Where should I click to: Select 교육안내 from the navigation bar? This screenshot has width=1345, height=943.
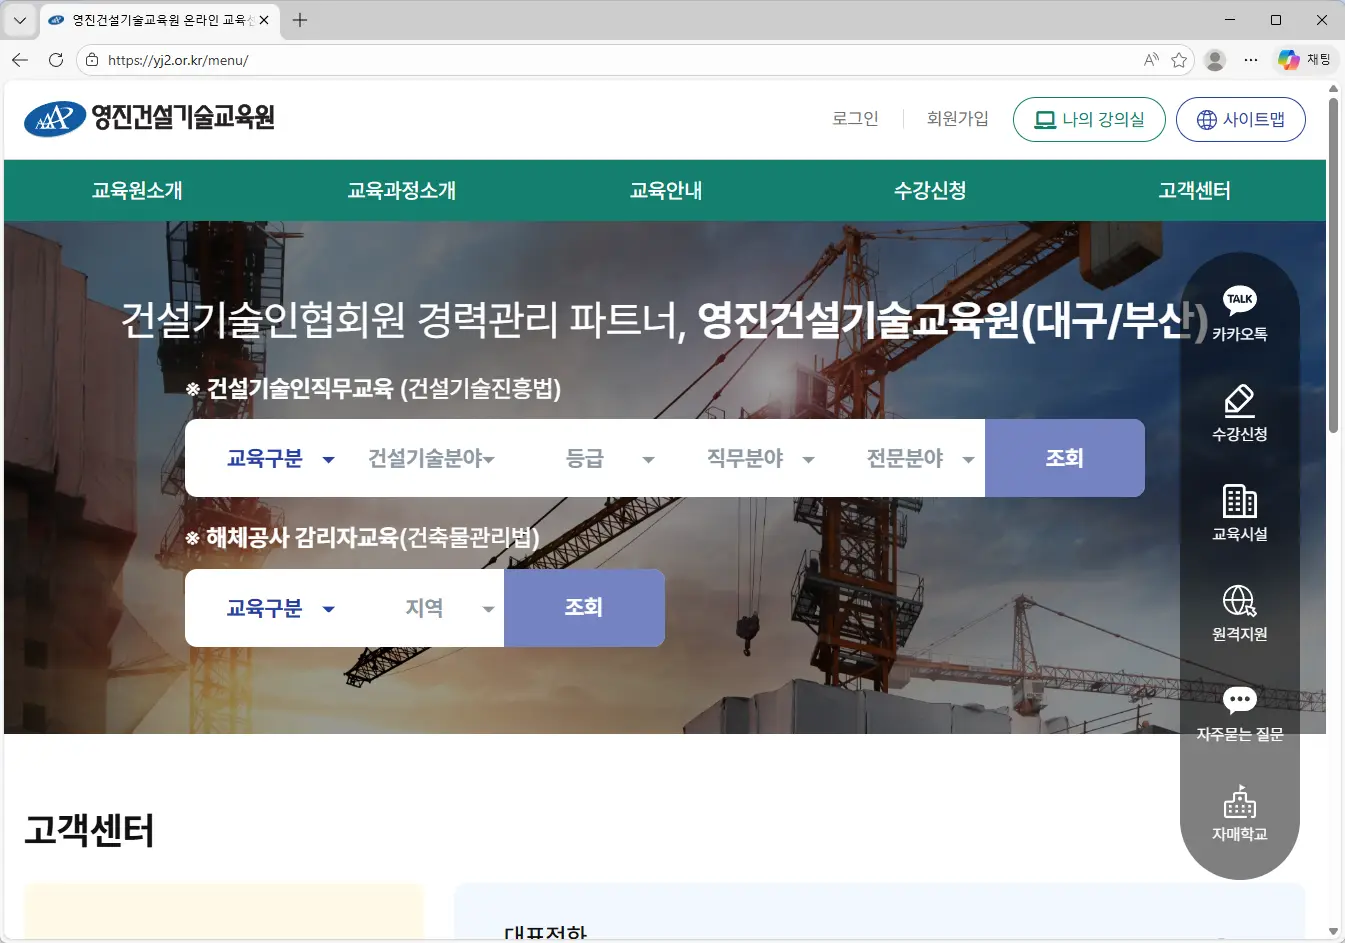pyautogui.click(x=666, y=190)
